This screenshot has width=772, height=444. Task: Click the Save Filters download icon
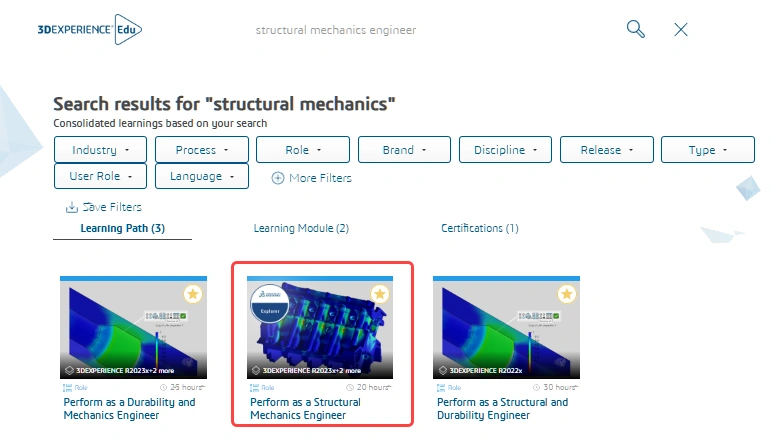pyautogui.click(x=71, y=207)
